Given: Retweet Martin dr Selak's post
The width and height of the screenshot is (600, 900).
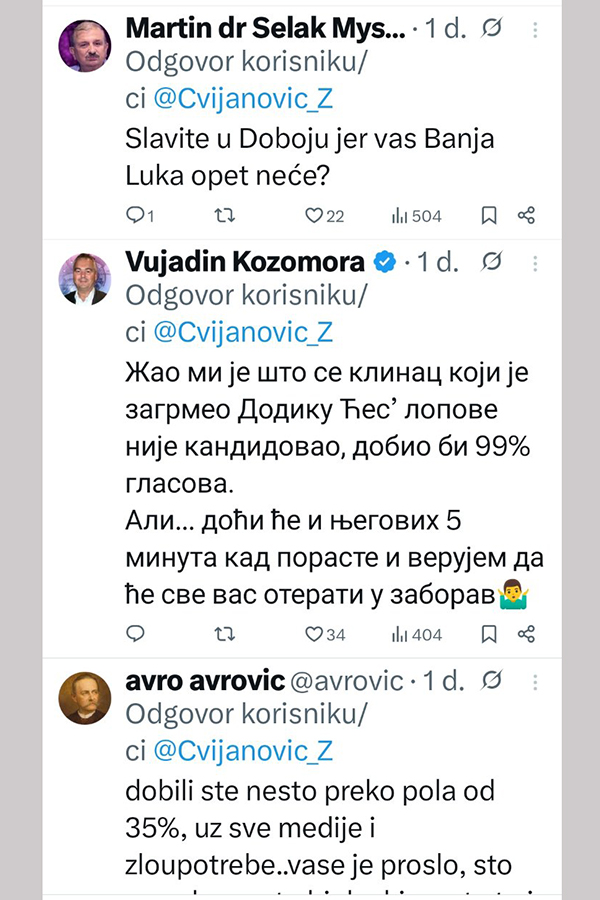Looking at the screenshot, I should (x=226, y=215).
